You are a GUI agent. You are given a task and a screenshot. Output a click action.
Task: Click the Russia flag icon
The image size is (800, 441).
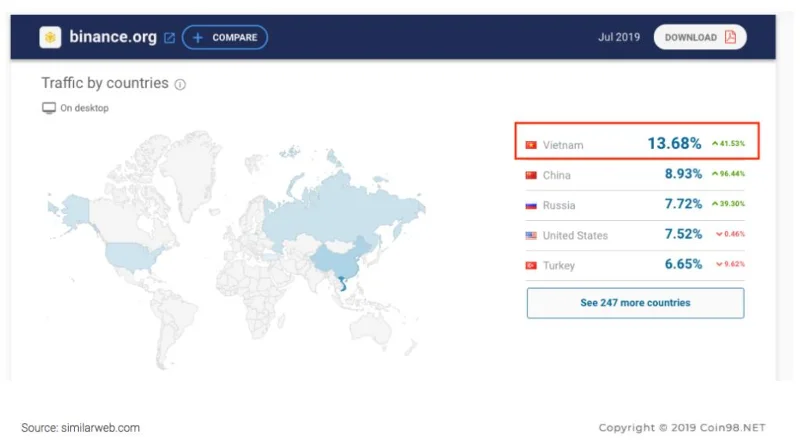pos(531,205)
